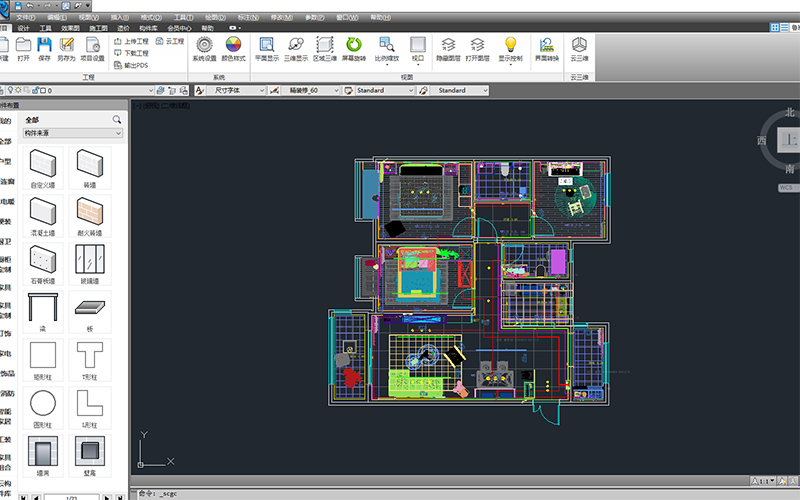The width and height of the screenshot is (800, 500).
Task: Click the search magnifier in component panel
Action: coord(117,119)
